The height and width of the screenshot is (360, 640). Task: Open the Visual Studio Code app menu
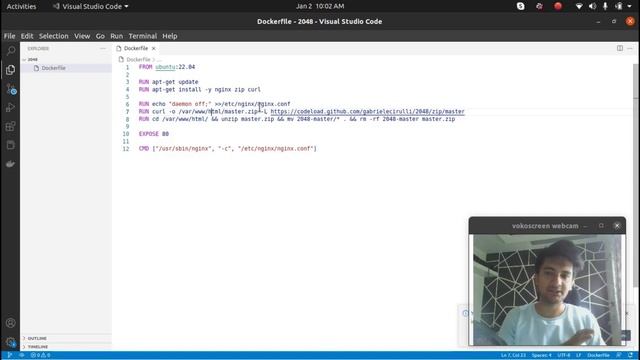click(x=90, y=6)
